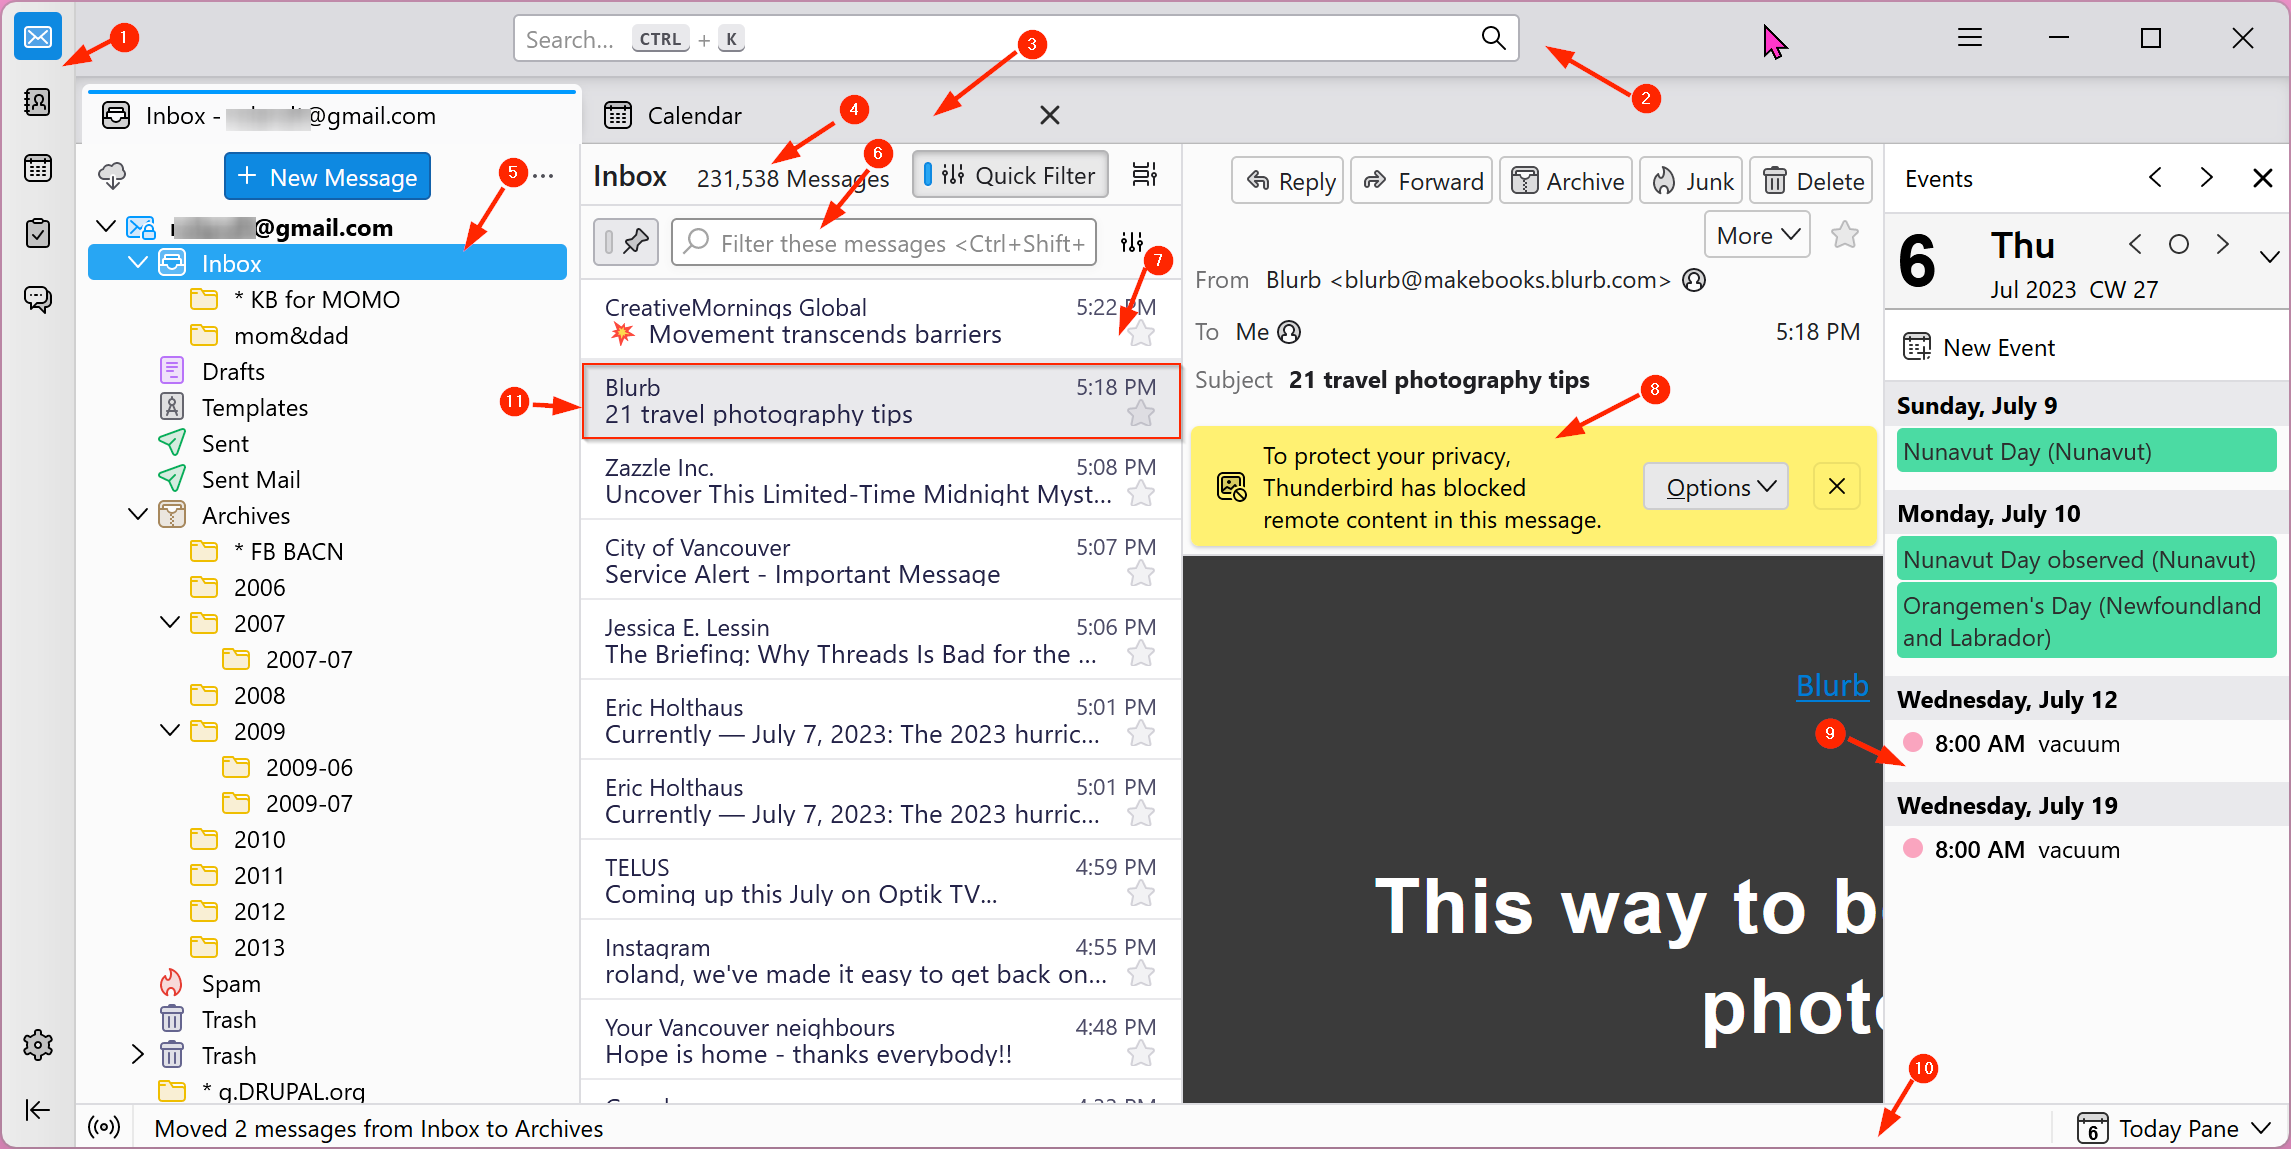This screenshot has width=2291, height=1149.
Task: Open the Chat space icon
Action: [x=38, y=299]
